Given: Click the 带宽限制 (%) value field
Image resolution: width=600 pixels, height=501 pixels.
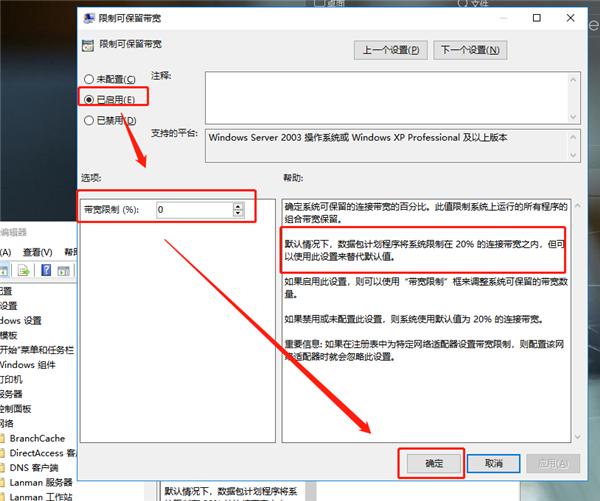Looking at the screenshot, I should coord(194,210).
